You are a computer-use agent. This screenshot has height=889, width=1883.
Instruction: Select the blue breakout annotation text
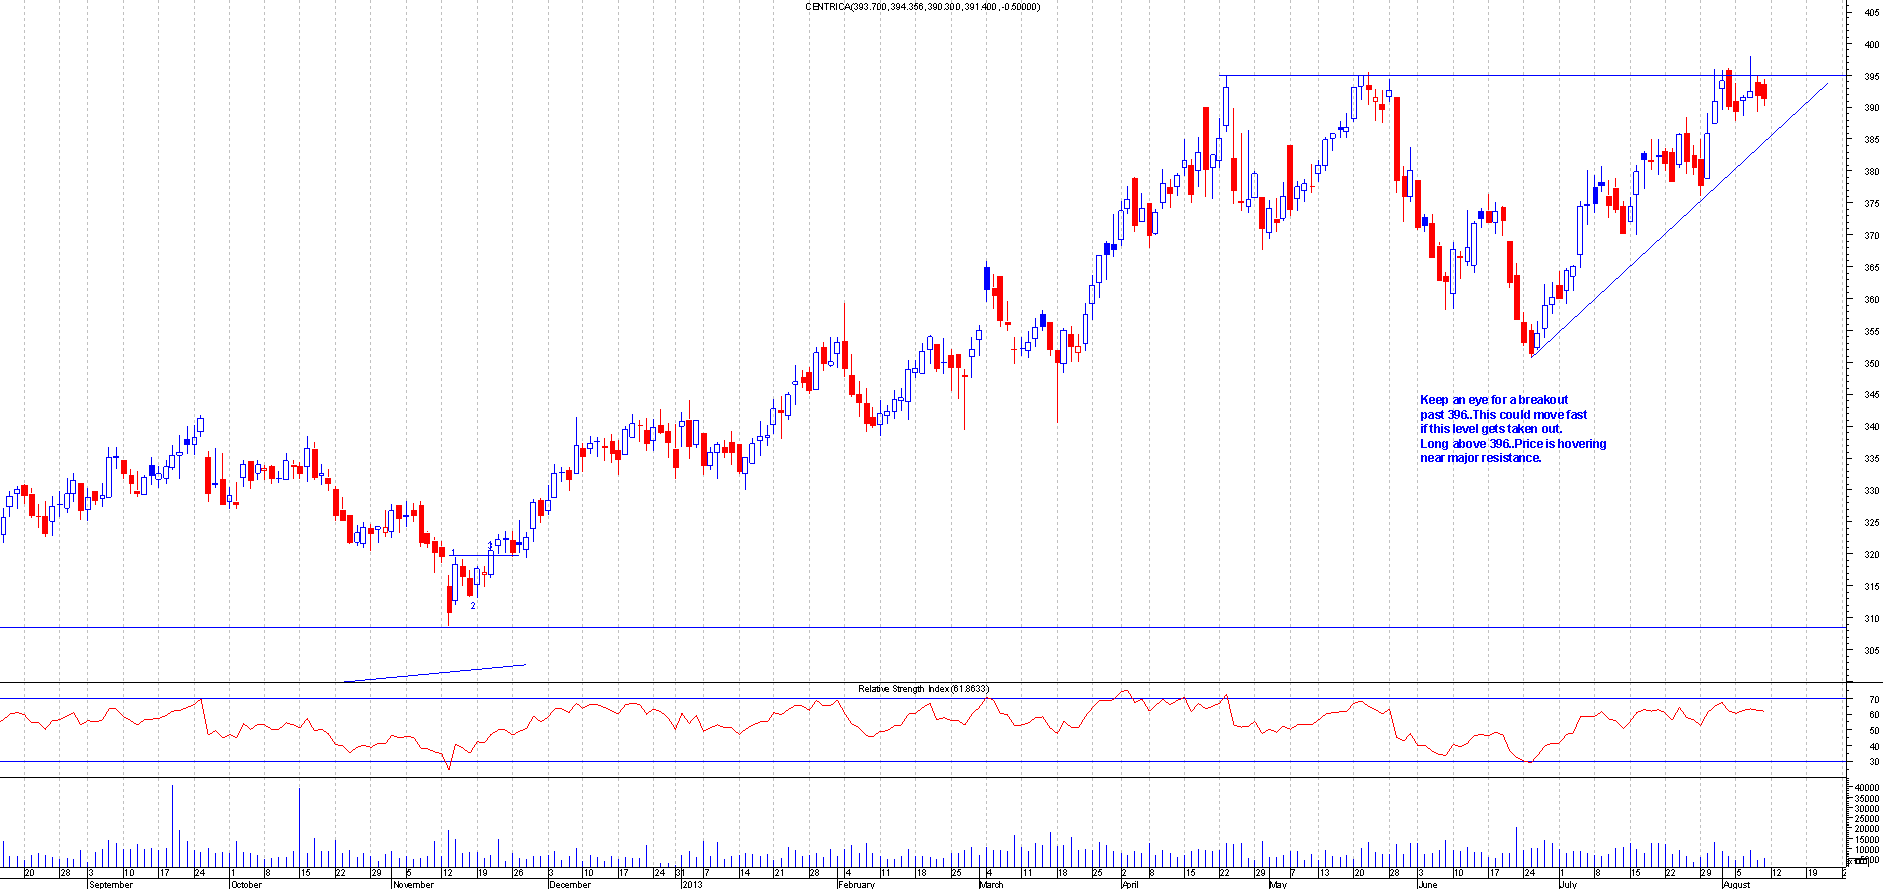(1512, 429)
